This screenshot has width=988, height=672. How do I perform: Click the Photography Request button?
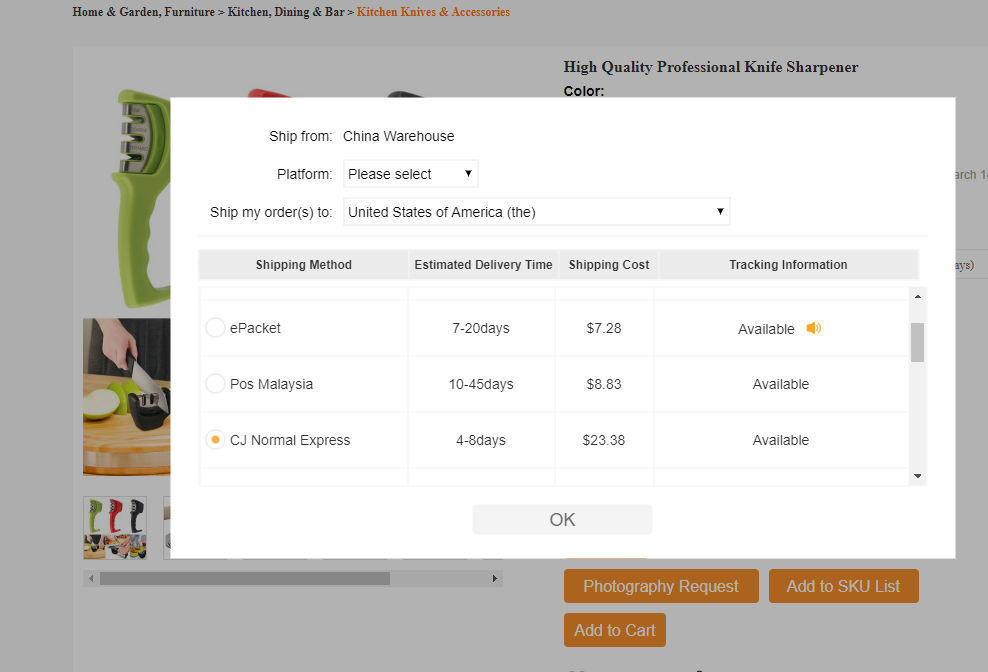(660, 586)
